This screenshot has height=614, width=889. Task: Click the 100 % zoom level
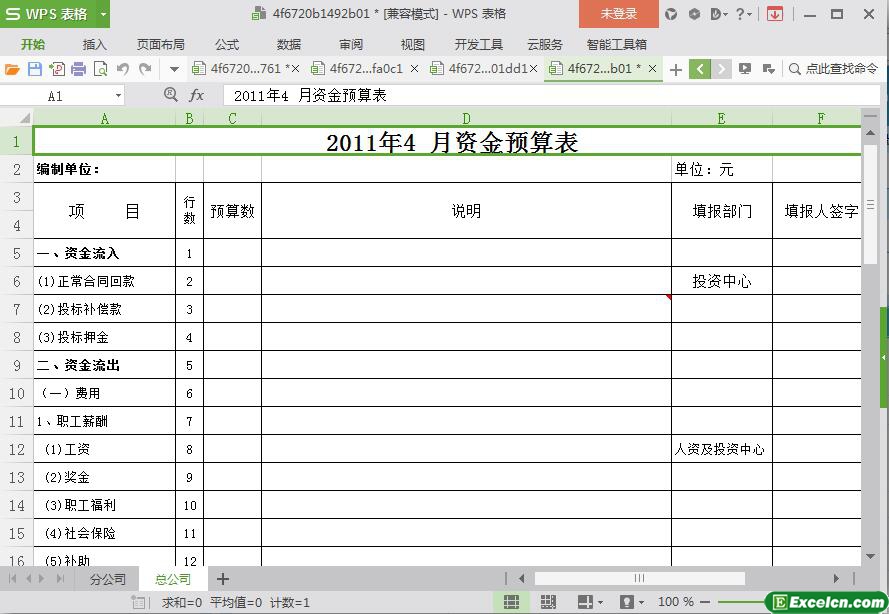coord(676,602)
